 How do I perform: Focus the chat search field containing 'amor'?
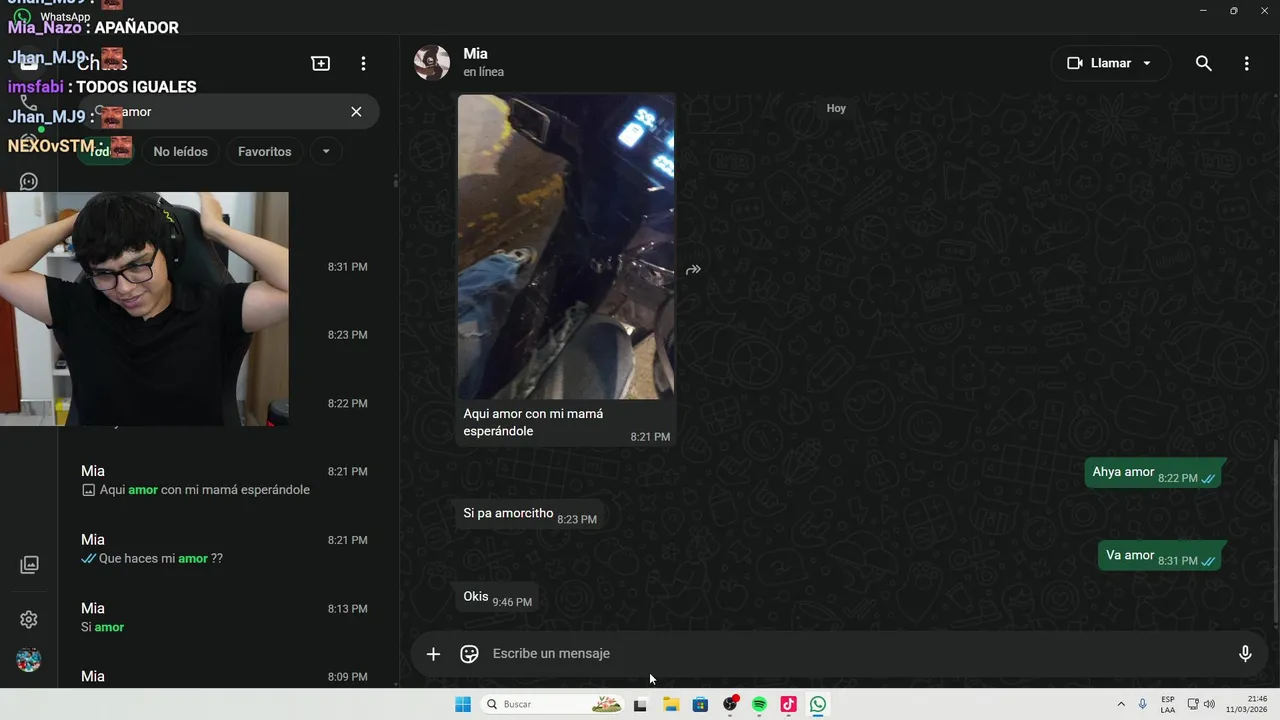point(228,112)
